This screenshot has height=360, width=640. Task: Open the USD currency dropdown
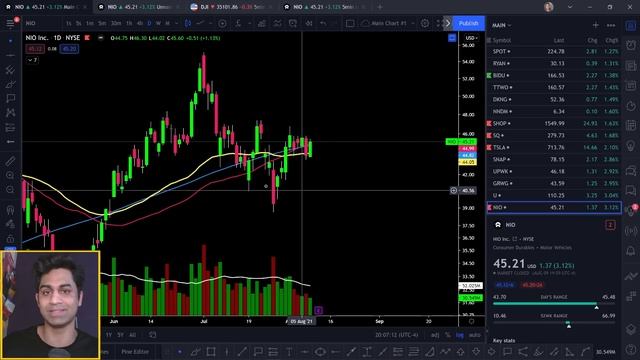(471, 38)
